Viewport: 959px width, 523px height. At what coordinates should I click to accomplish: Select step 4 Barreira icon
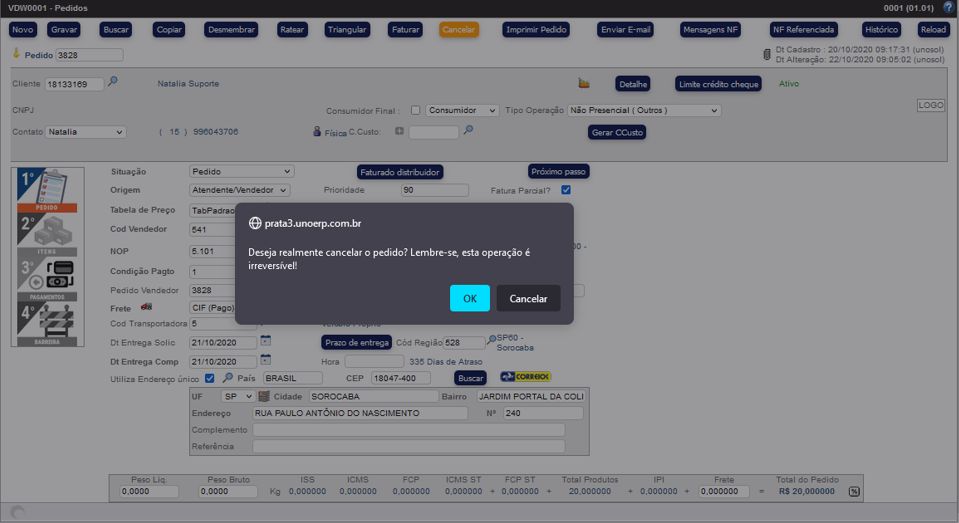[x=47, y=323]
